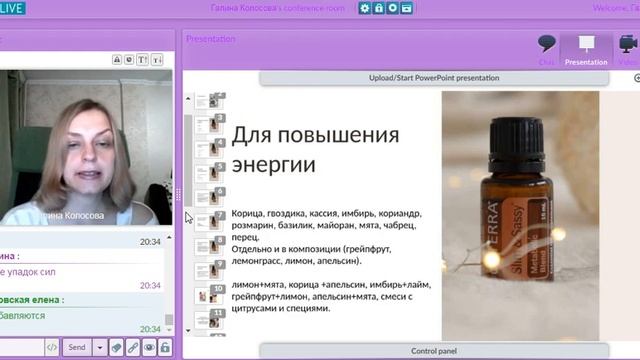The width and height of the screenshot is (640, 360).
Task: Select slide thumbnail 6
Action: click(210, 198)
